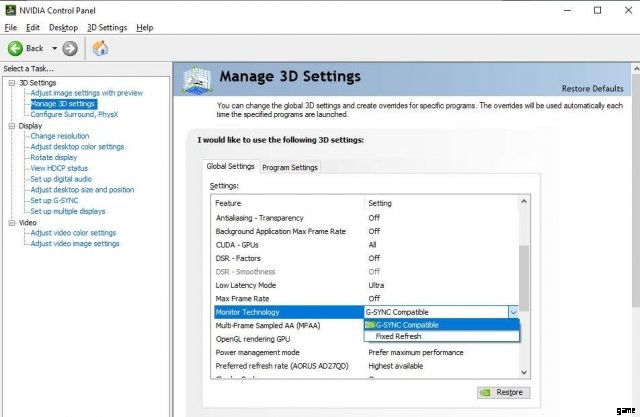The image size is (640, 417).
Task: Select the OpenGL rendering GPU row
Action: (288, 339)
